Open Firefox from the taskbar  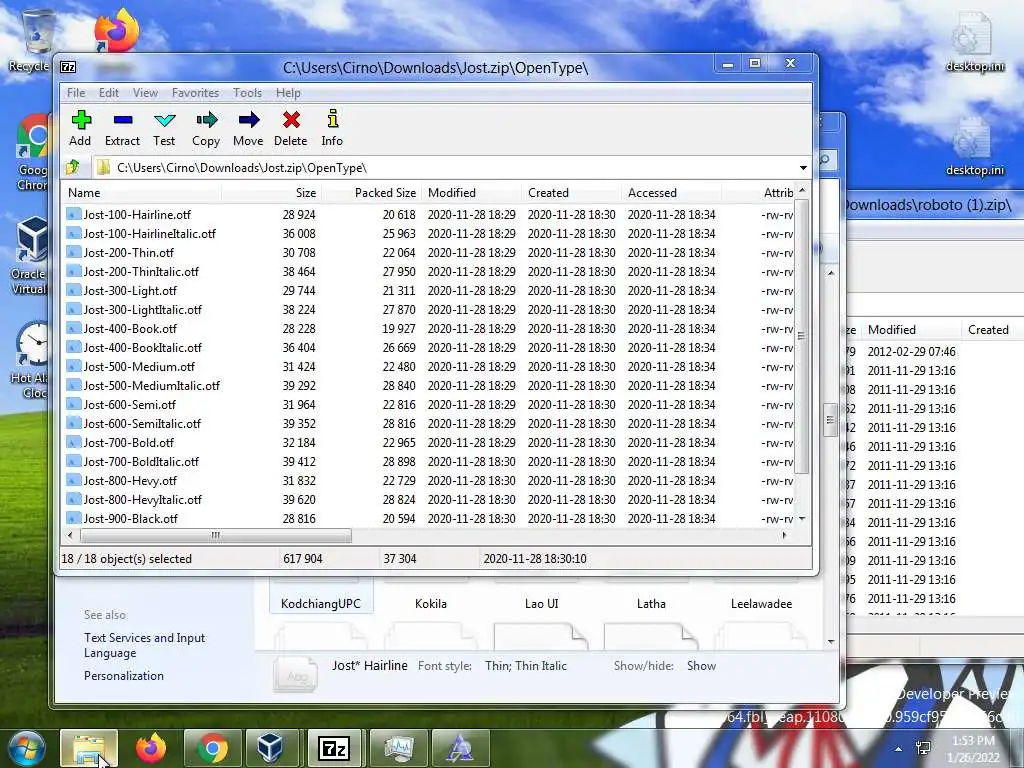tap(151, 748)
